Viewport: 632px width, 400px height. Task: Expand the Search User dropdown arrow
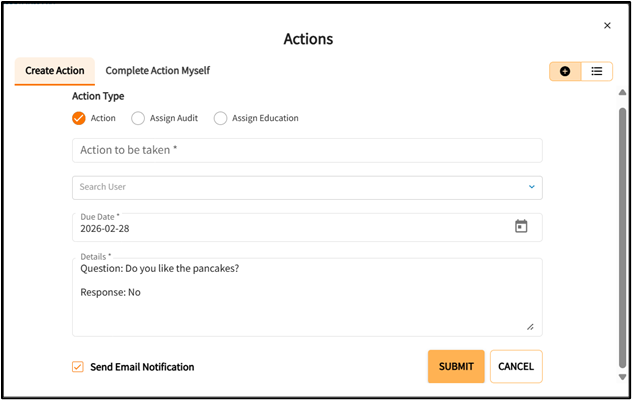pos(531,187)
